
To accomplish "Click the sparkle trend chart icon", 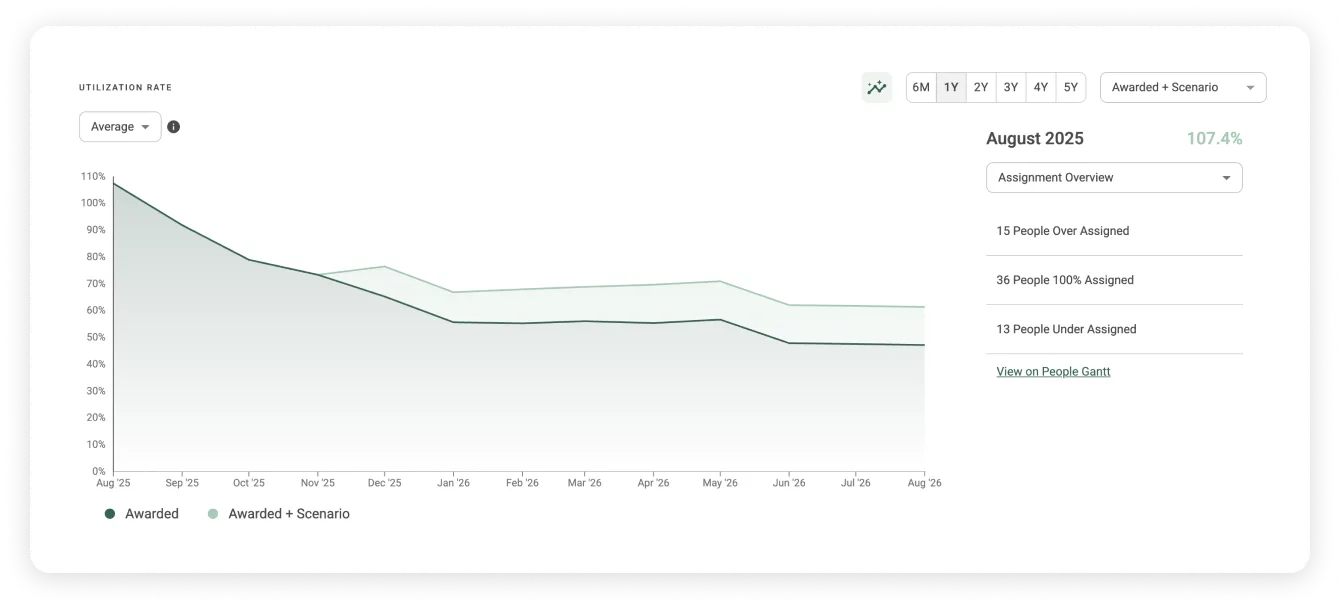I will (877, 87).
